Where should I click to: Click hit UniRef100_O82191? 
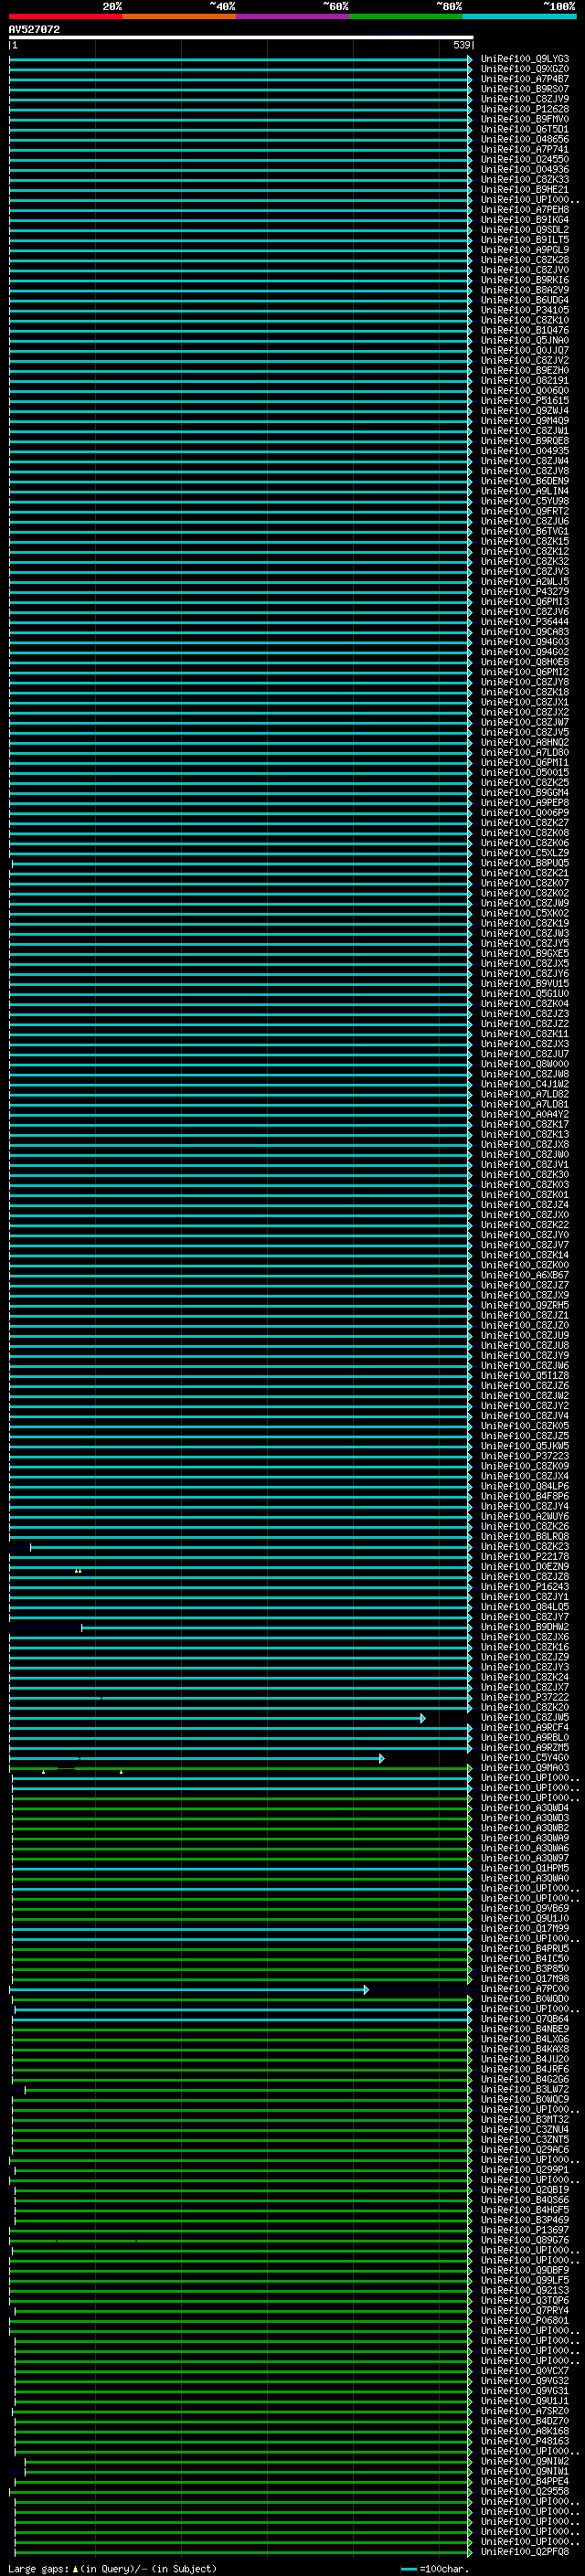524,381
